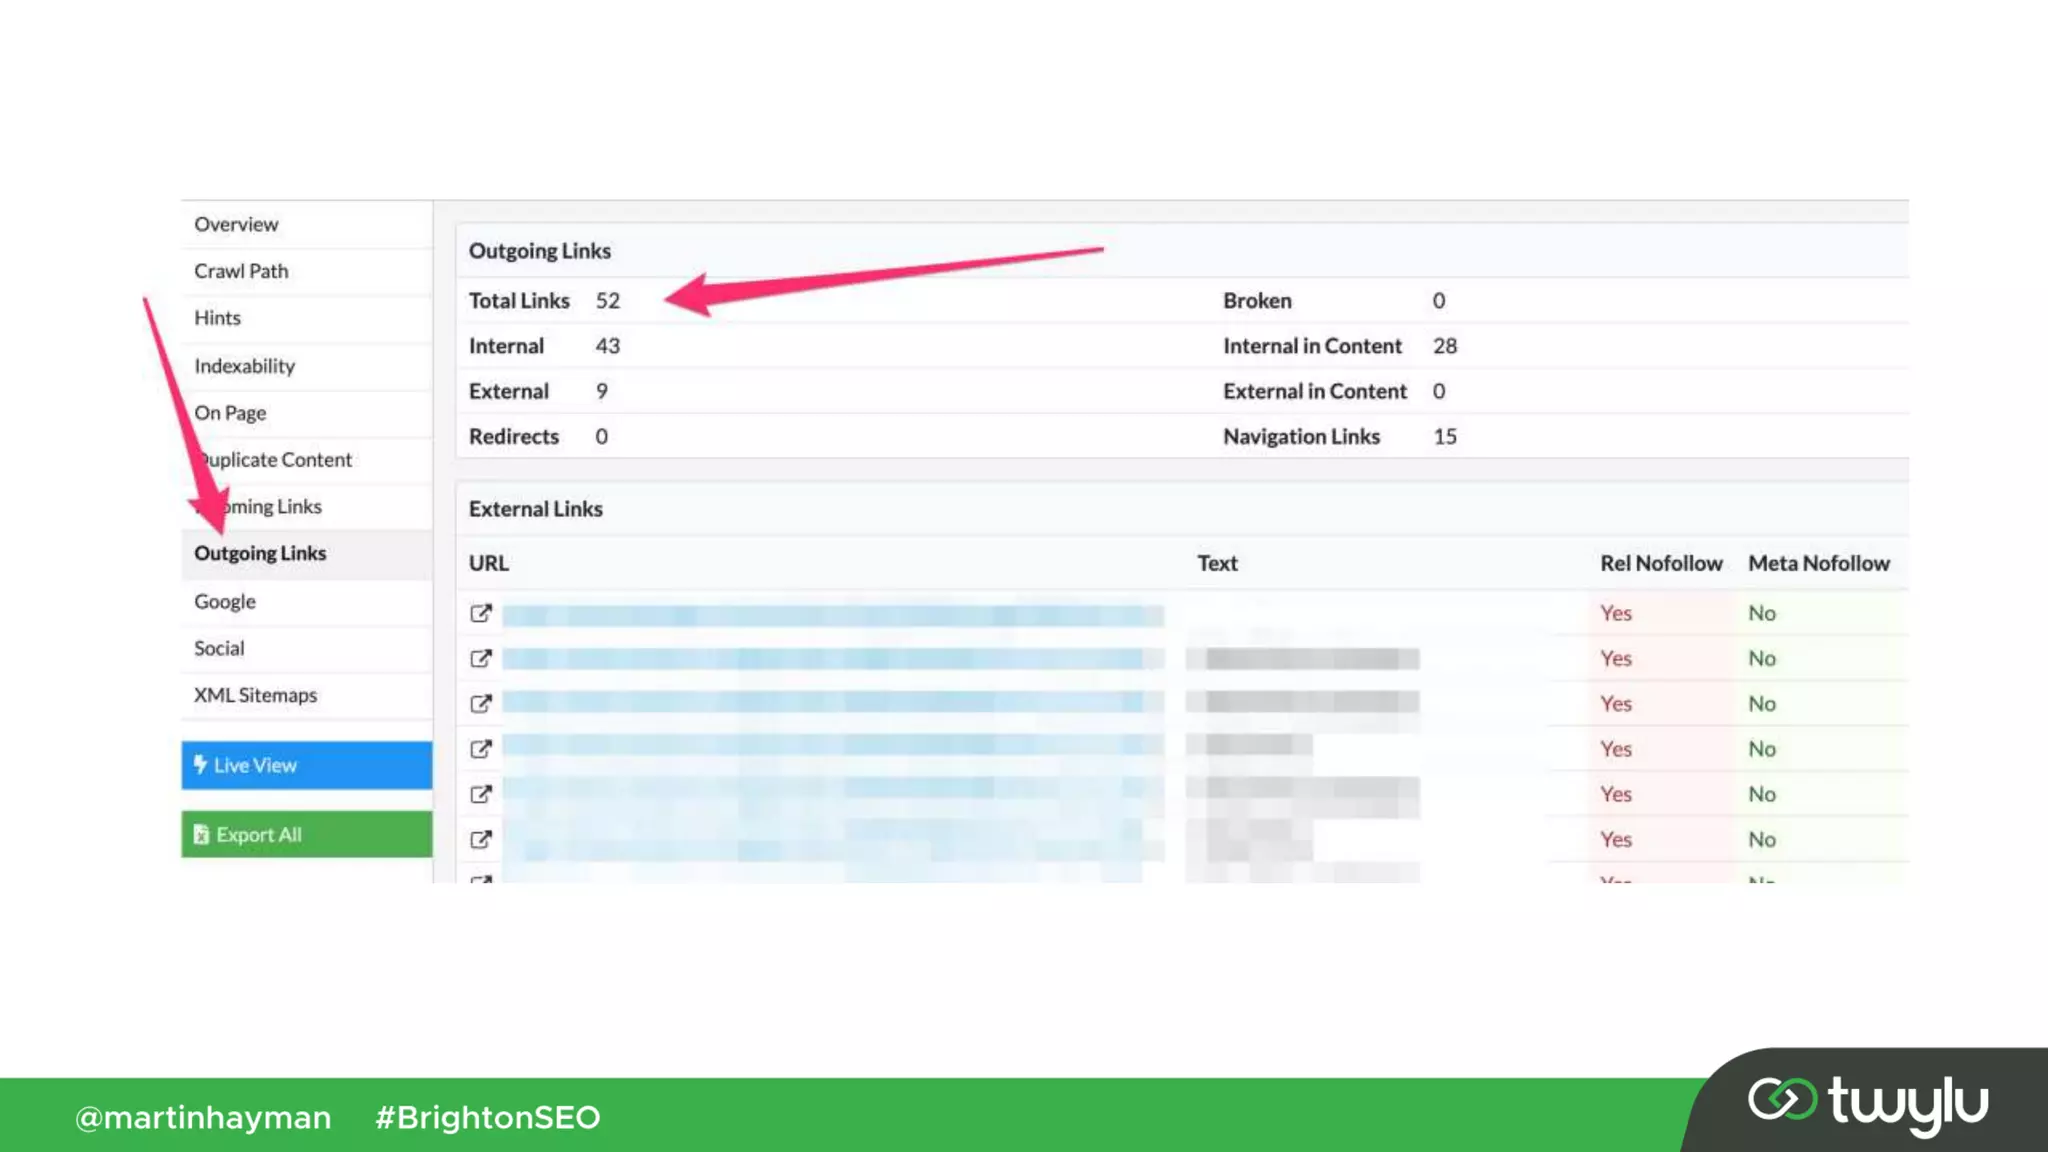Viewport: 2048px width, 1152px height.
Task: Select Hints in the sidebar
Action: coord(217,318)
